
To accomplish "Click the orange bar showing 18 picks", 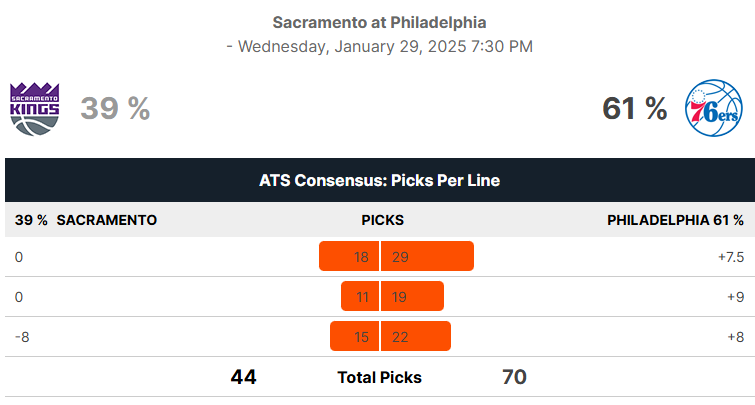I will click(x=349, y=256).
